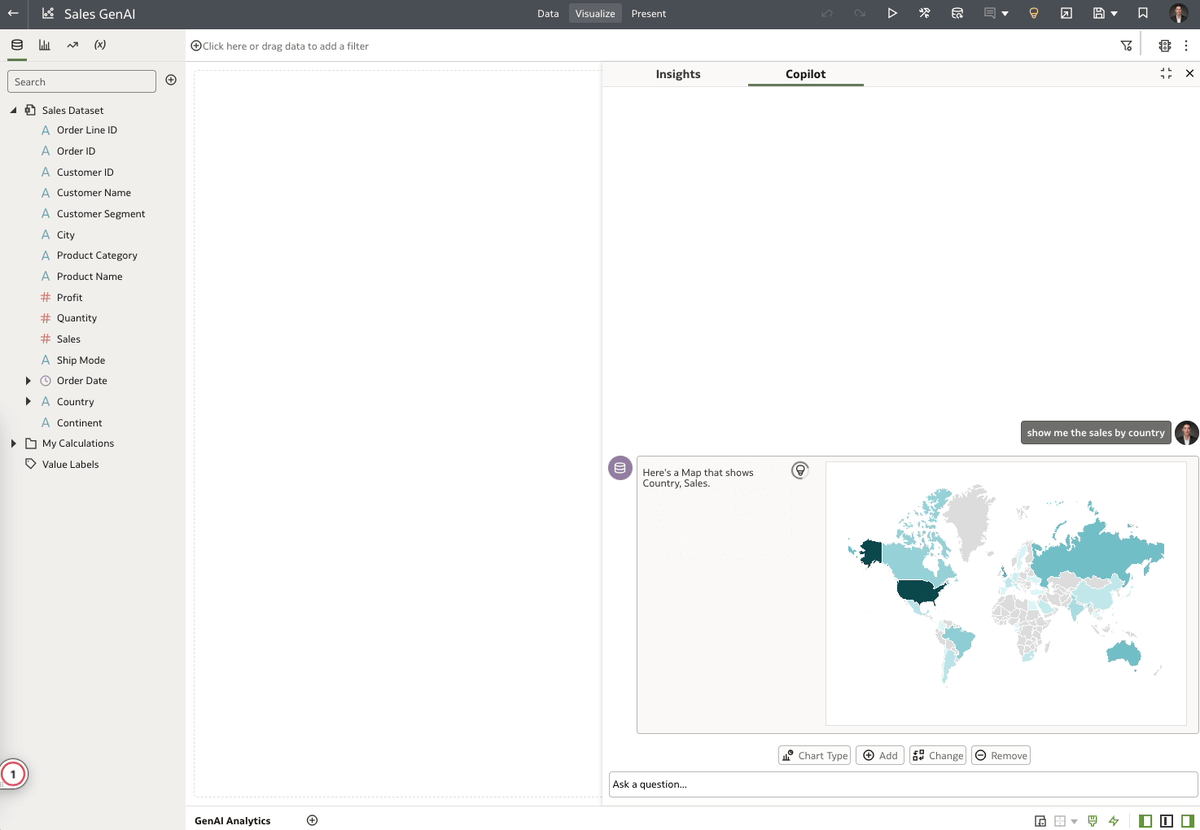Open the Insights lightbulb icon in top toolbar

[1033, 13]
